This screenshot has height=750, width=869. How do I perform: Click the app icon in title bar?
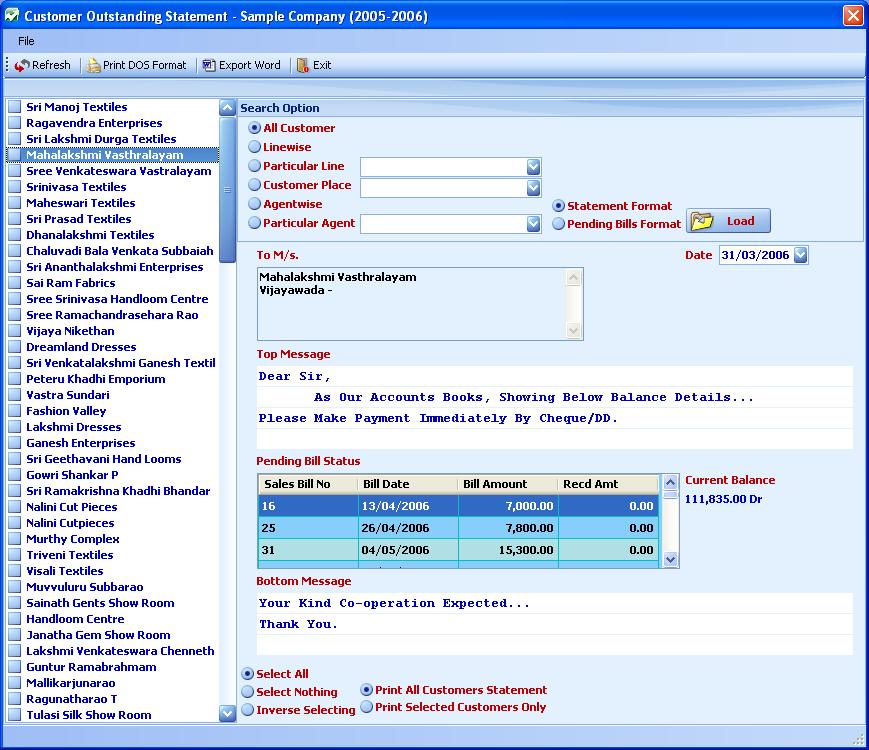(x=11, y=15)
